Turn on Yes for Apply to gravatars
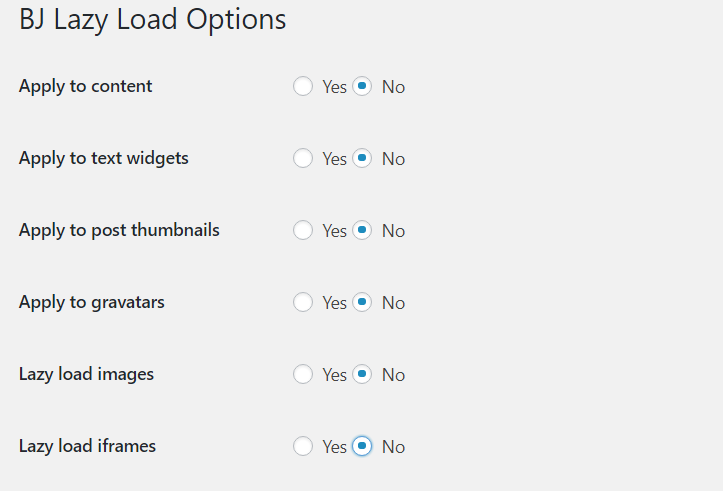Viewport: 723px width, 491px height. [302, 302]
